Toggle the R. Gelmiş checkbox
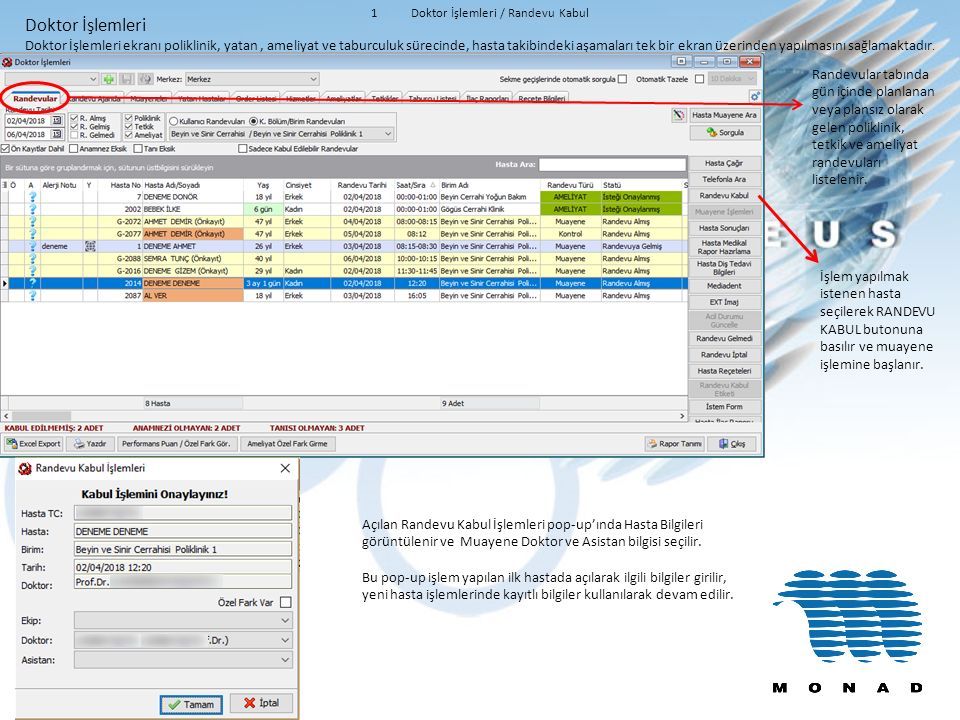Image resolution: width=960 pixels, height=720 pixels. [74, 127]
